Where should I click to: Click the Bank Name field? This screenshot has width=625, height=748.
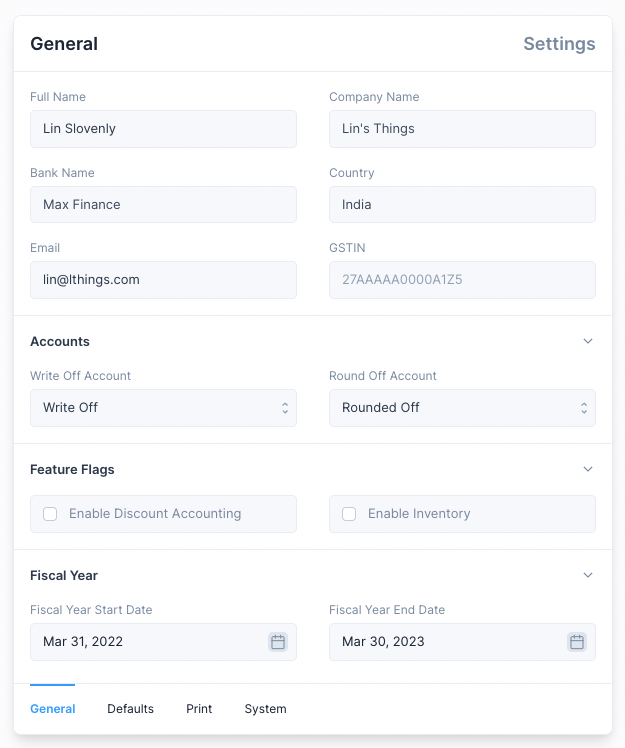coord(163,205)
